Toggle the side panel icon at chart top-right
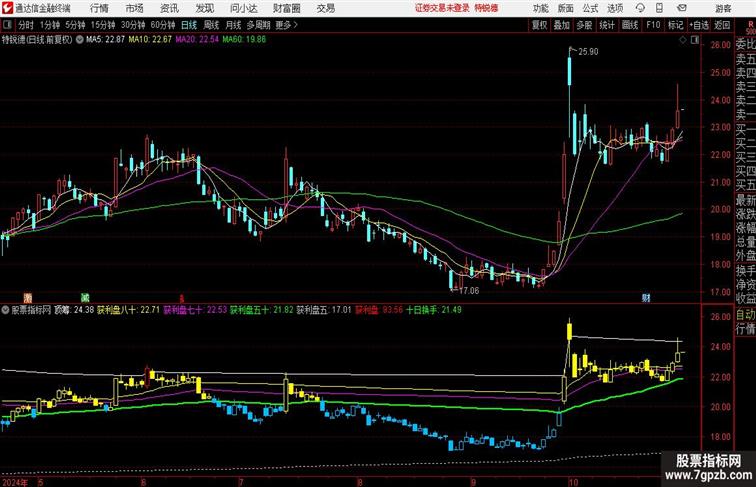The width and height of the screenshot is (756, 487). pyautogui.click(x=695, y=41)
